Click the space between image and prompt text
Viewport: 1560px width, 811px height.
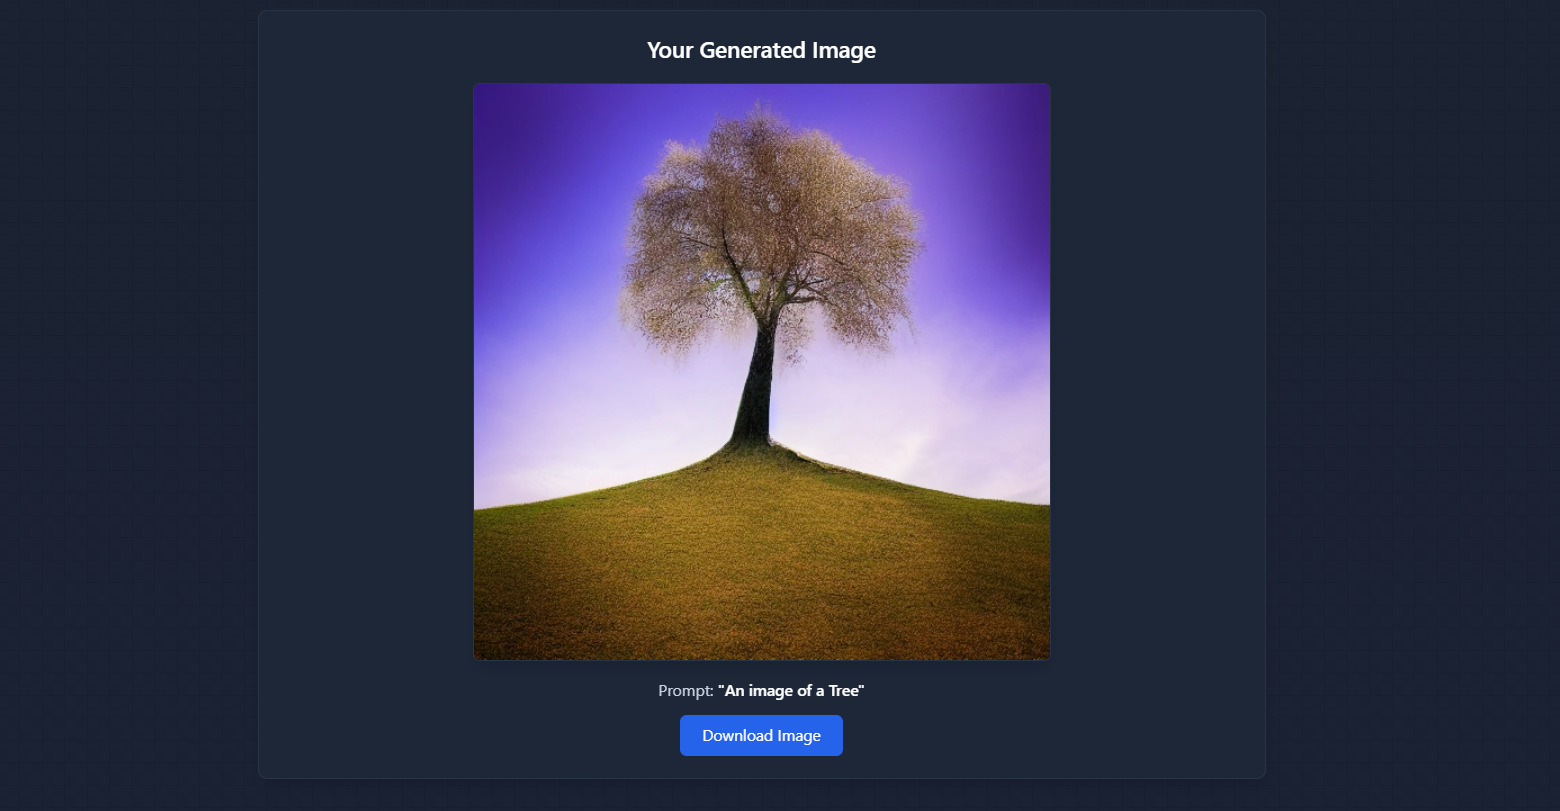pos(761,672)
